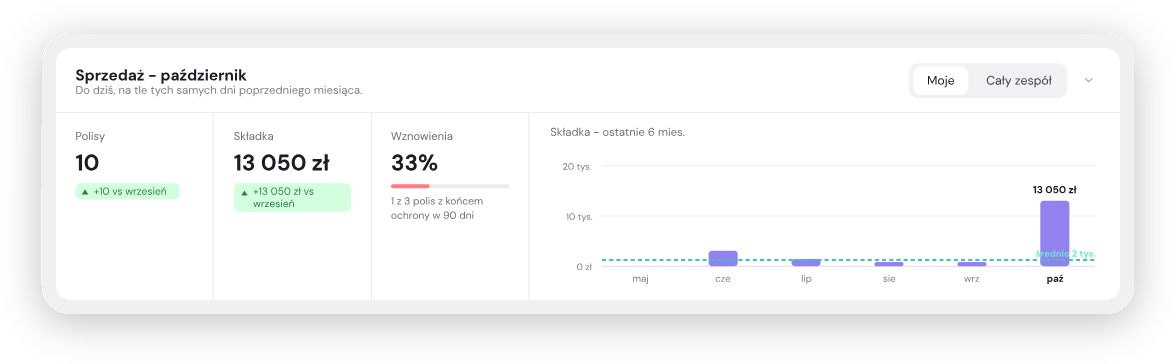Click the '13 050 zł' label above the paź bar
Viewport: 1176px width, 364px height.
point(1054,189)
